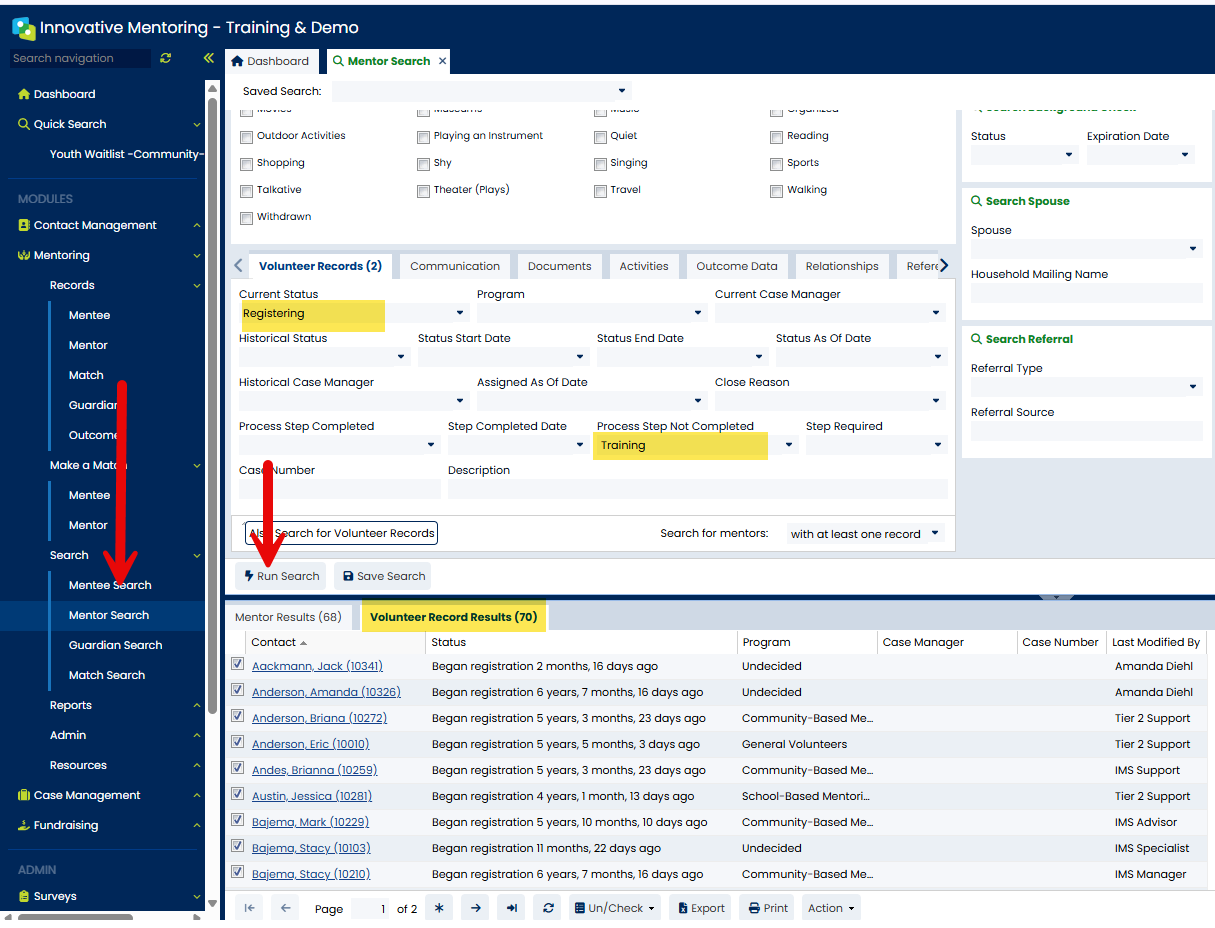Open the Mentor Results (68) tab
Screen dimensions: 1215x928
pos(288,617)
